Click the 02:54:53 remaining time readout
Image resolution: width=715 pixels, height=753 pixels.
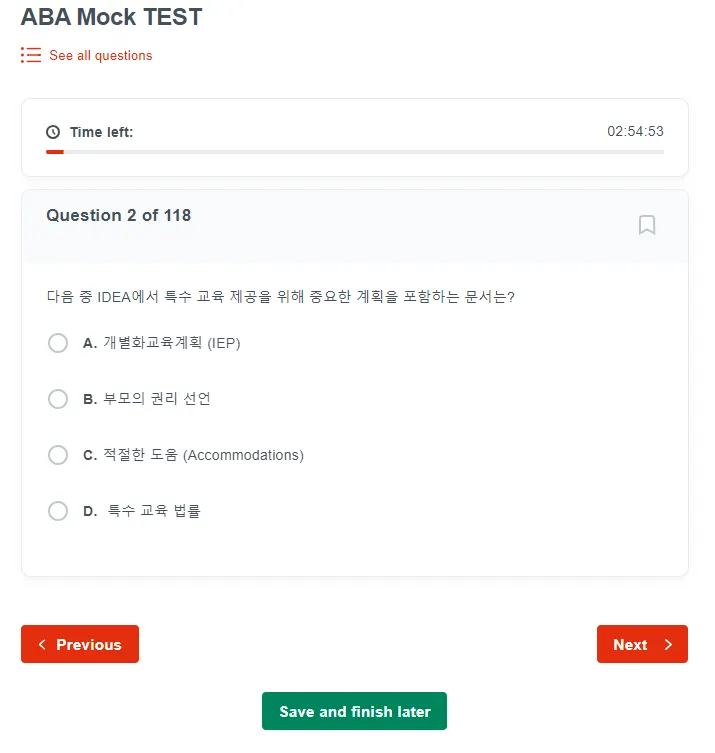click(635, 132)
